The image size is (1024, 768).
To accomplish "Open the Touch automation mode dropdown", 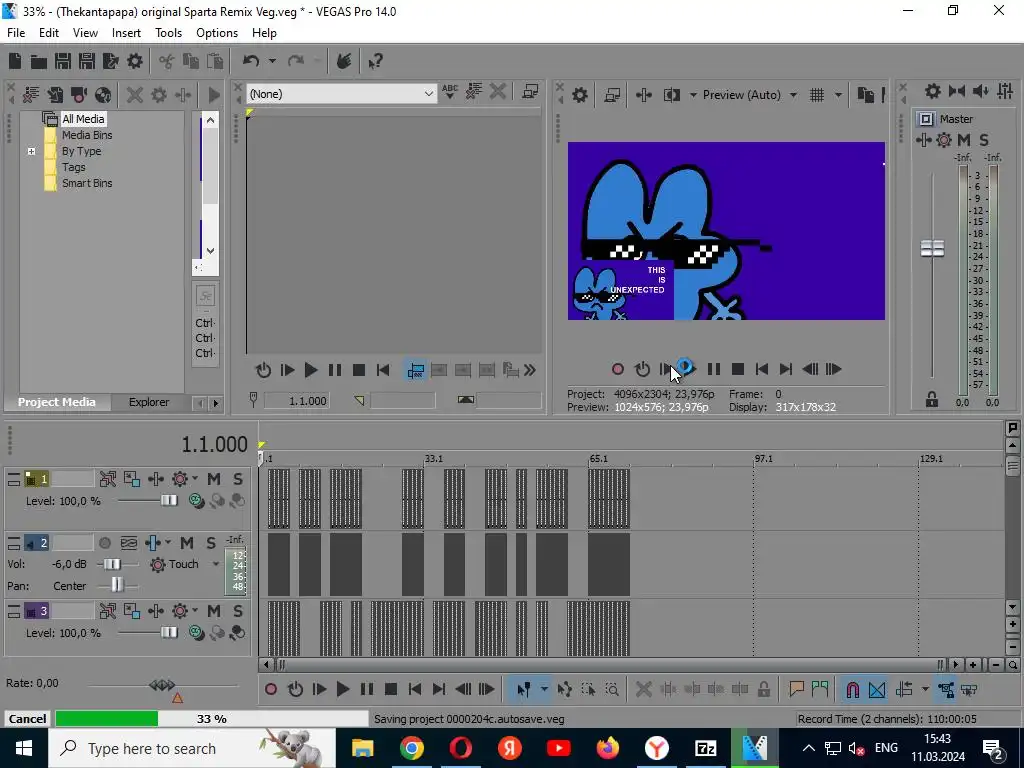I will click(216, 564).
